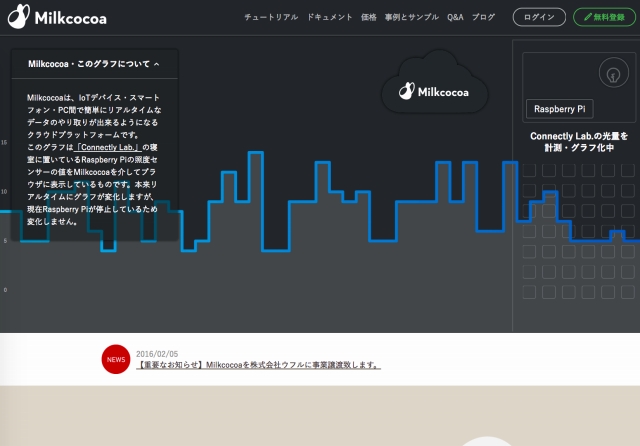Open the 重要なお知らせ news link
This screenshot has height=446, width=640.
(x=258, y=365)
